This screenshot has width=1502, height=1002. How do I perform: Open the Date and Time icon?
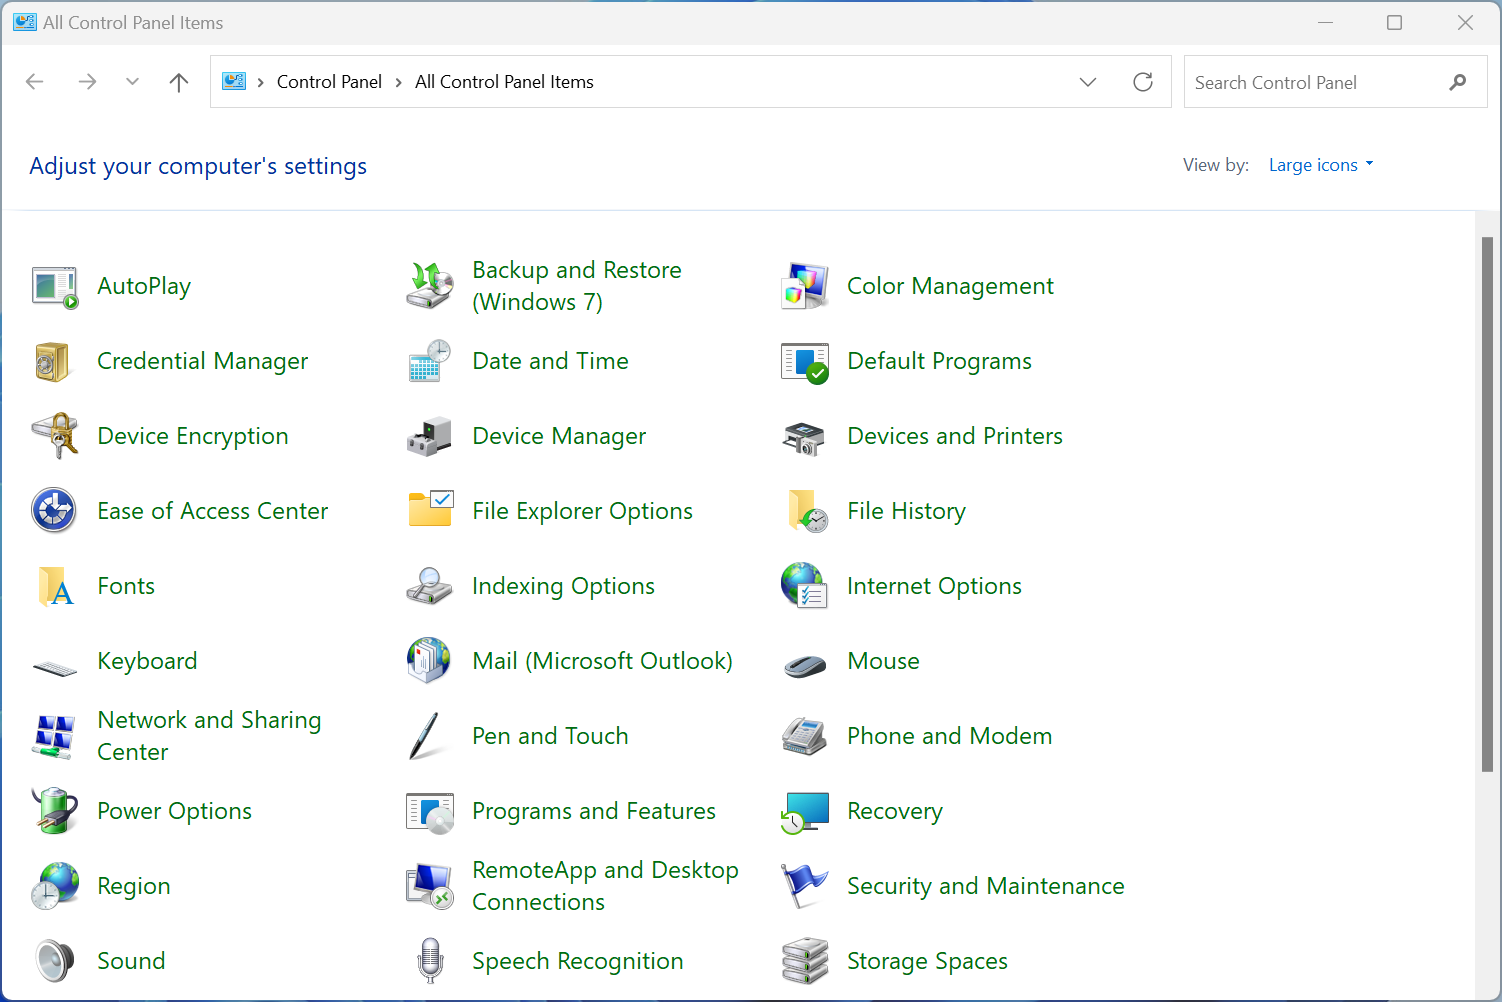pos(430,361)
